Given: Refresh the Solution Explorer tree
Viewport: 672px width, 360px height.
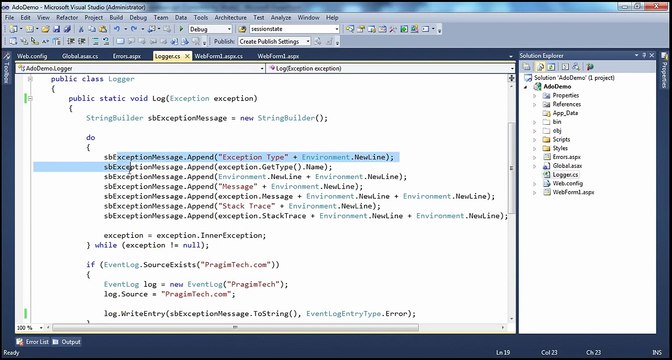Looking at the screenshot, I should pyautogui.click(x=552, y=67).
